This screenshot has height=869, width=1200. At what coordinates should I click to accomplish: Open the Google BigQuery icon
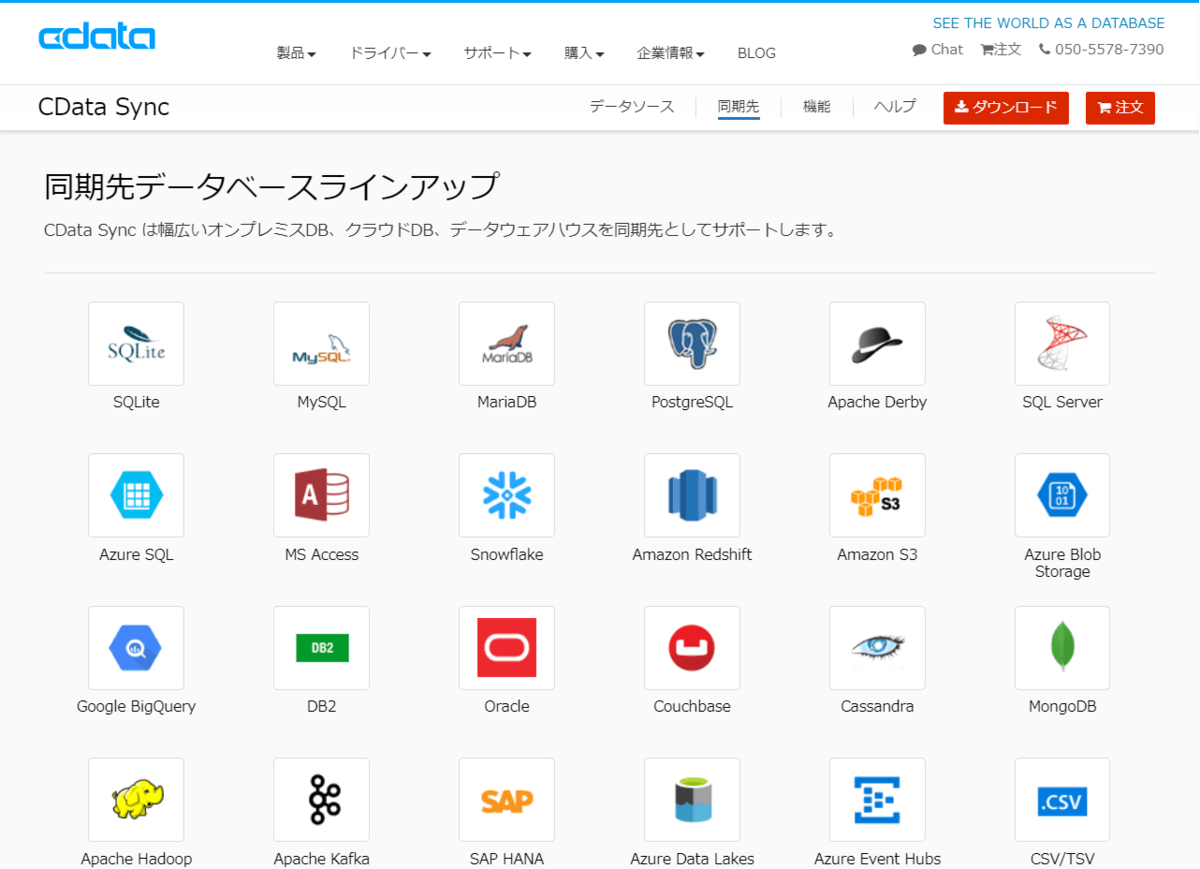point(136,648)
